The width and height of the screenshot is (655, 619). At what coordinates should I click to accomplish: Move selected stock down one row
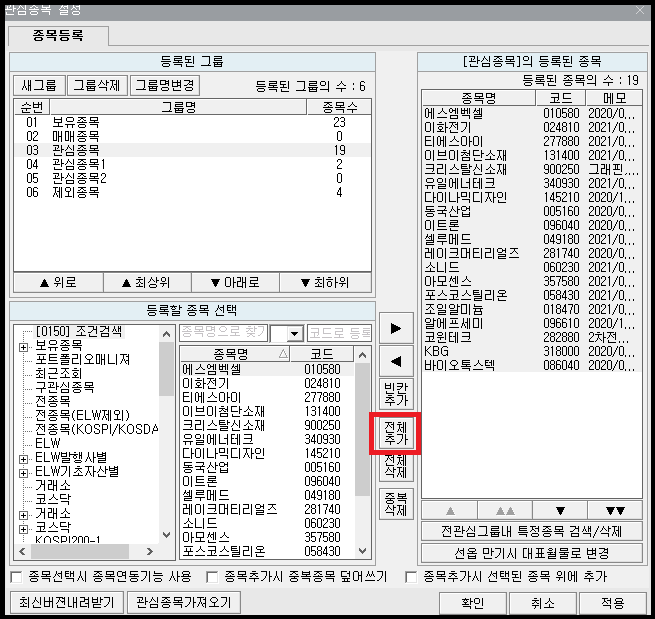coord(560,510)
